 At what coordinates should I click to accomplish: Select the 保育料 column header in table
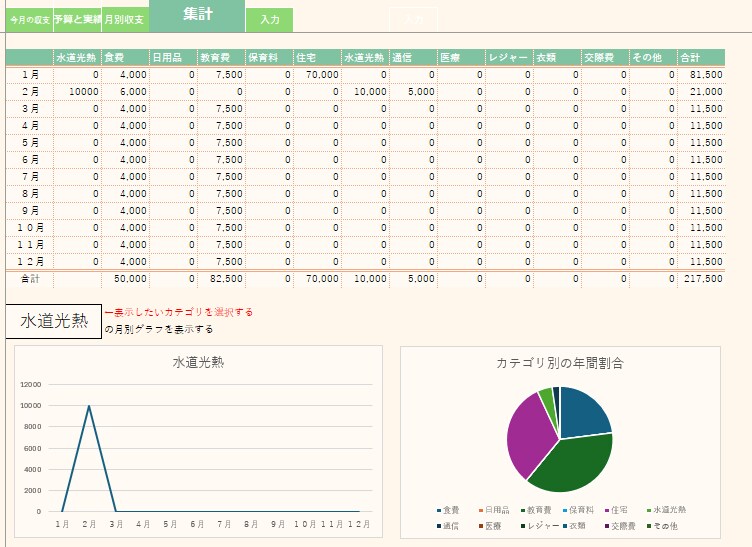pos(270,58)
